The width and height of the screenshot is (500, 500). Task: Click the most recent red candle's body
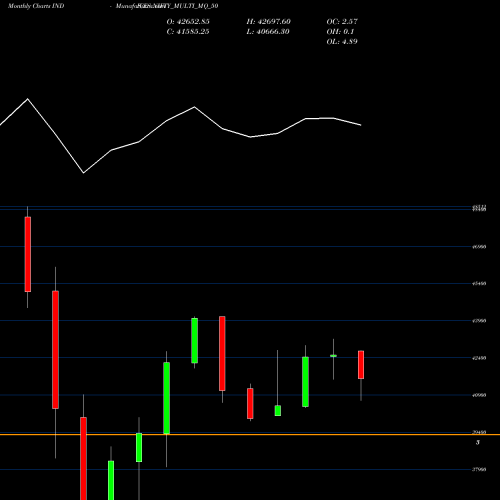(361, 365)
